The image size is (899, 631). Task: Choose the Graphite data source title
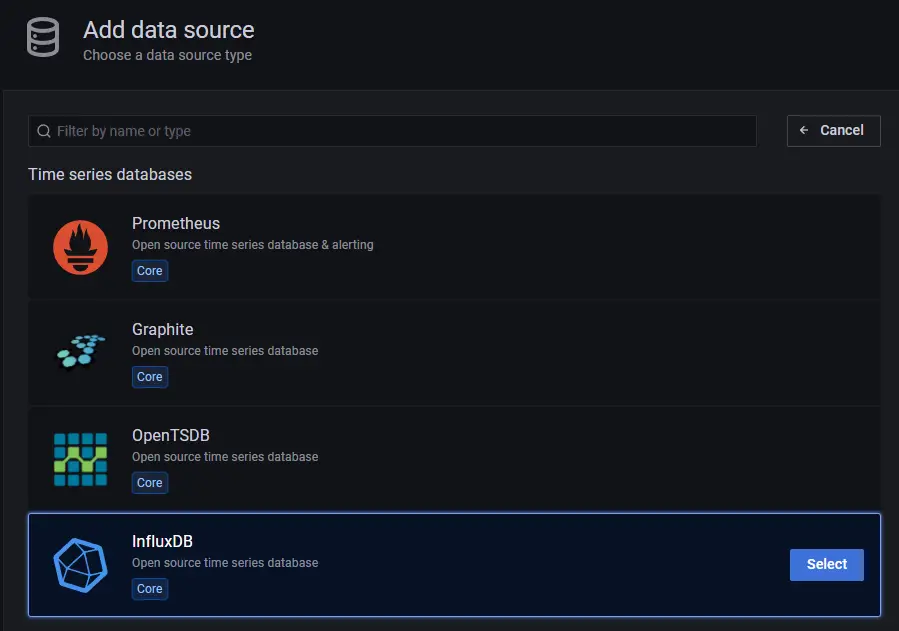point(162,329)
